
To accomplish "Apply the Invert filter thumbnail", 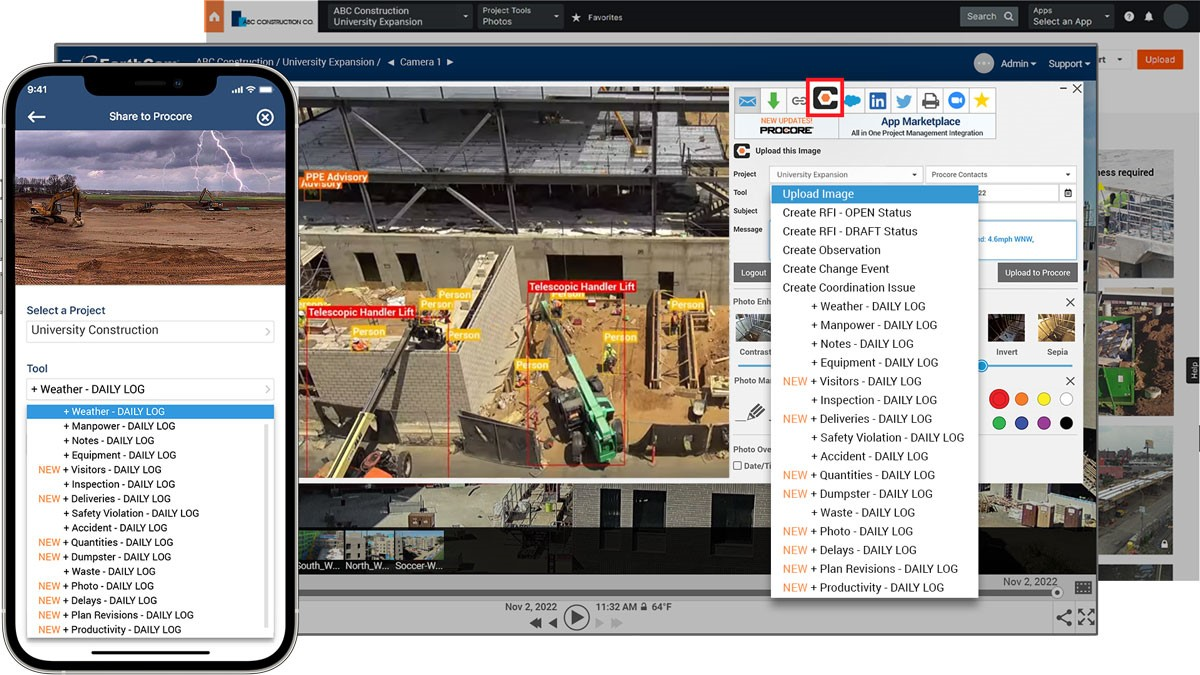I will point(1006,329).
